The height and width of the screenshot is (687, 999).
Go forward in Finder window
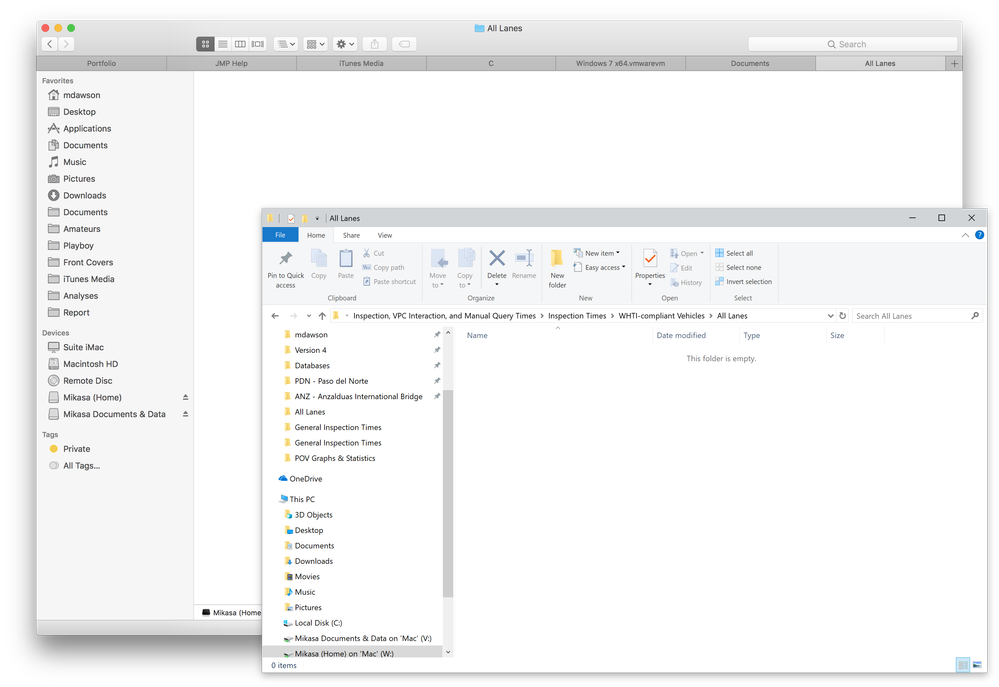point(66,44)
